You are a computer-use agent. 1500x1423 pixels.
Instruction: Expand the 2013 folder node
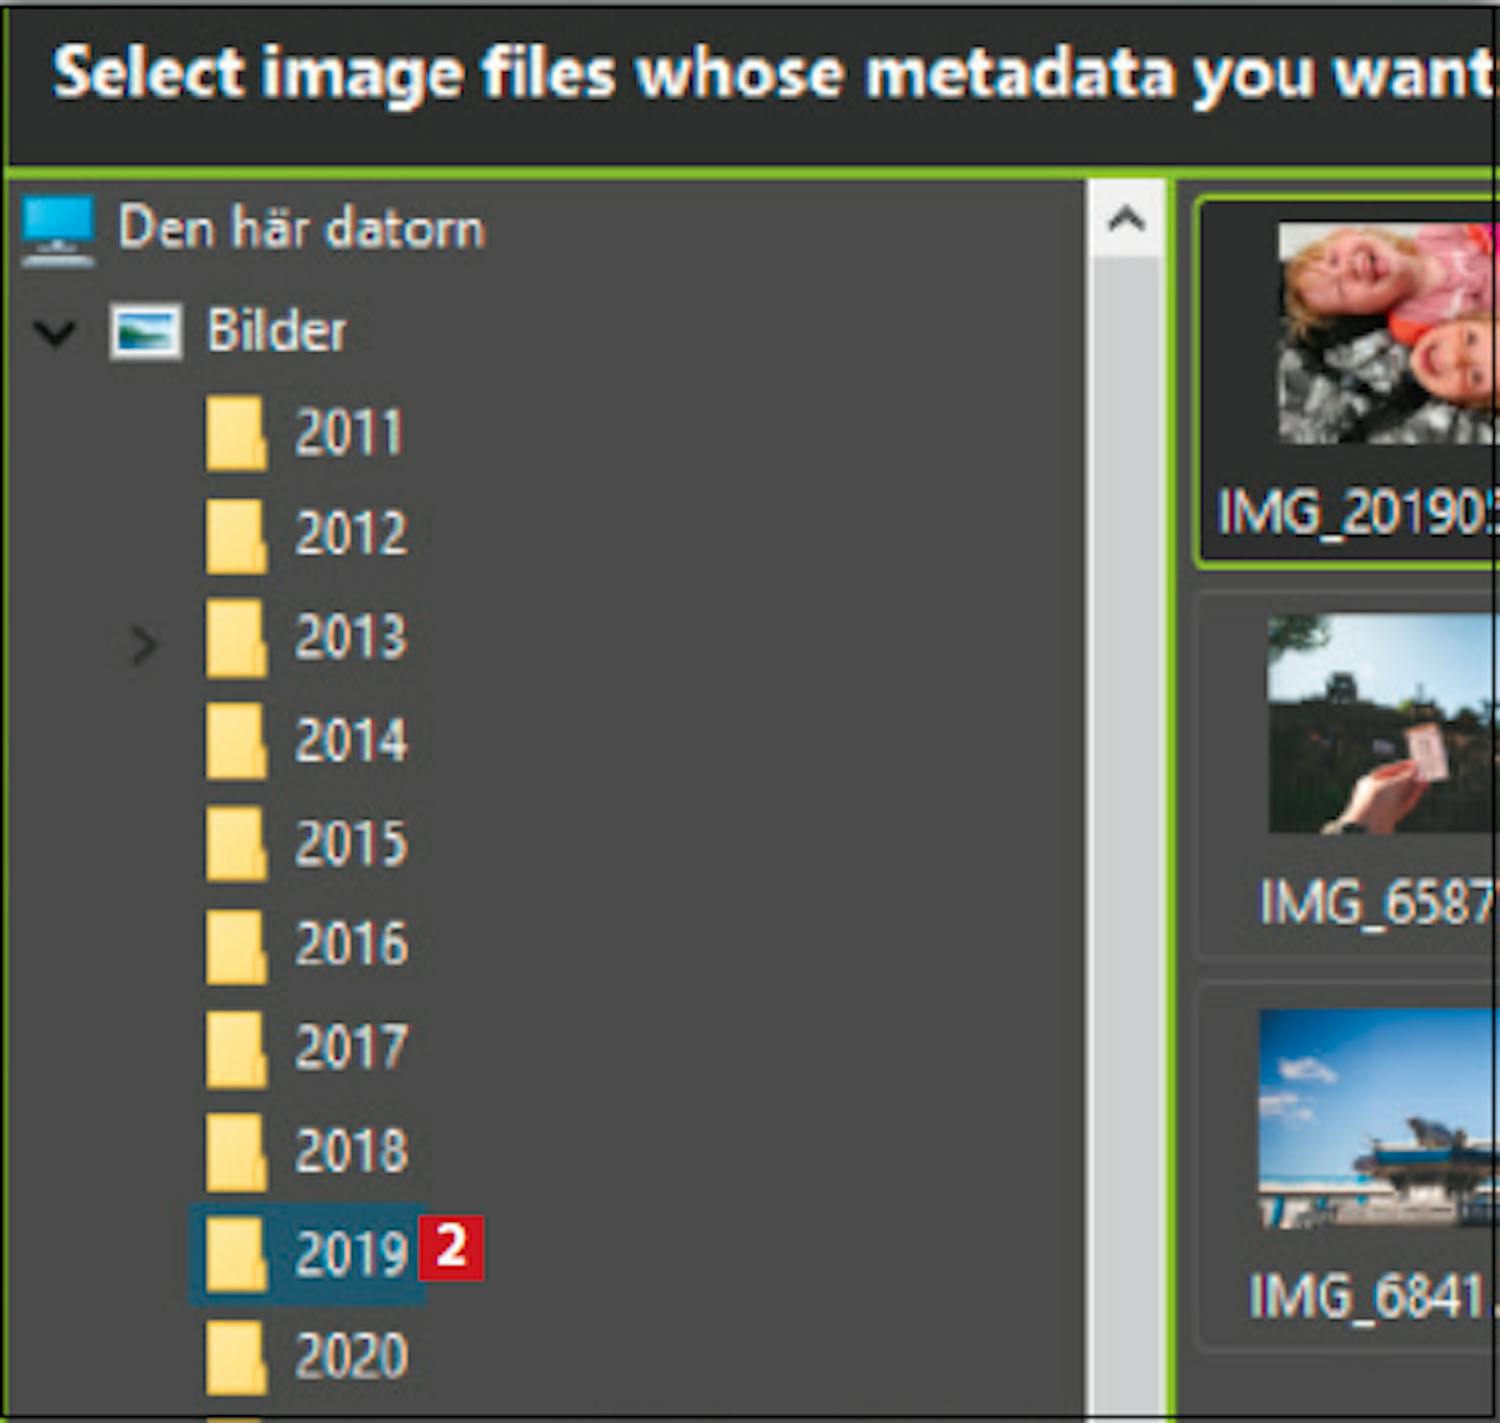(x=144, y=645)
